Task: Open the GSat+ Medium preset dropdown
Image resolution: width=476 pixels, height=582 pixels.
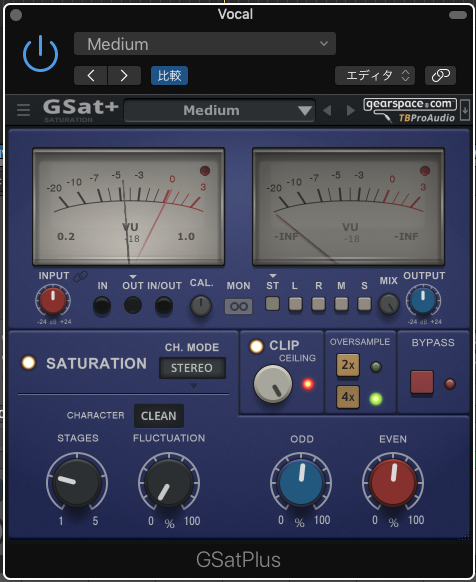Action: 220,110
